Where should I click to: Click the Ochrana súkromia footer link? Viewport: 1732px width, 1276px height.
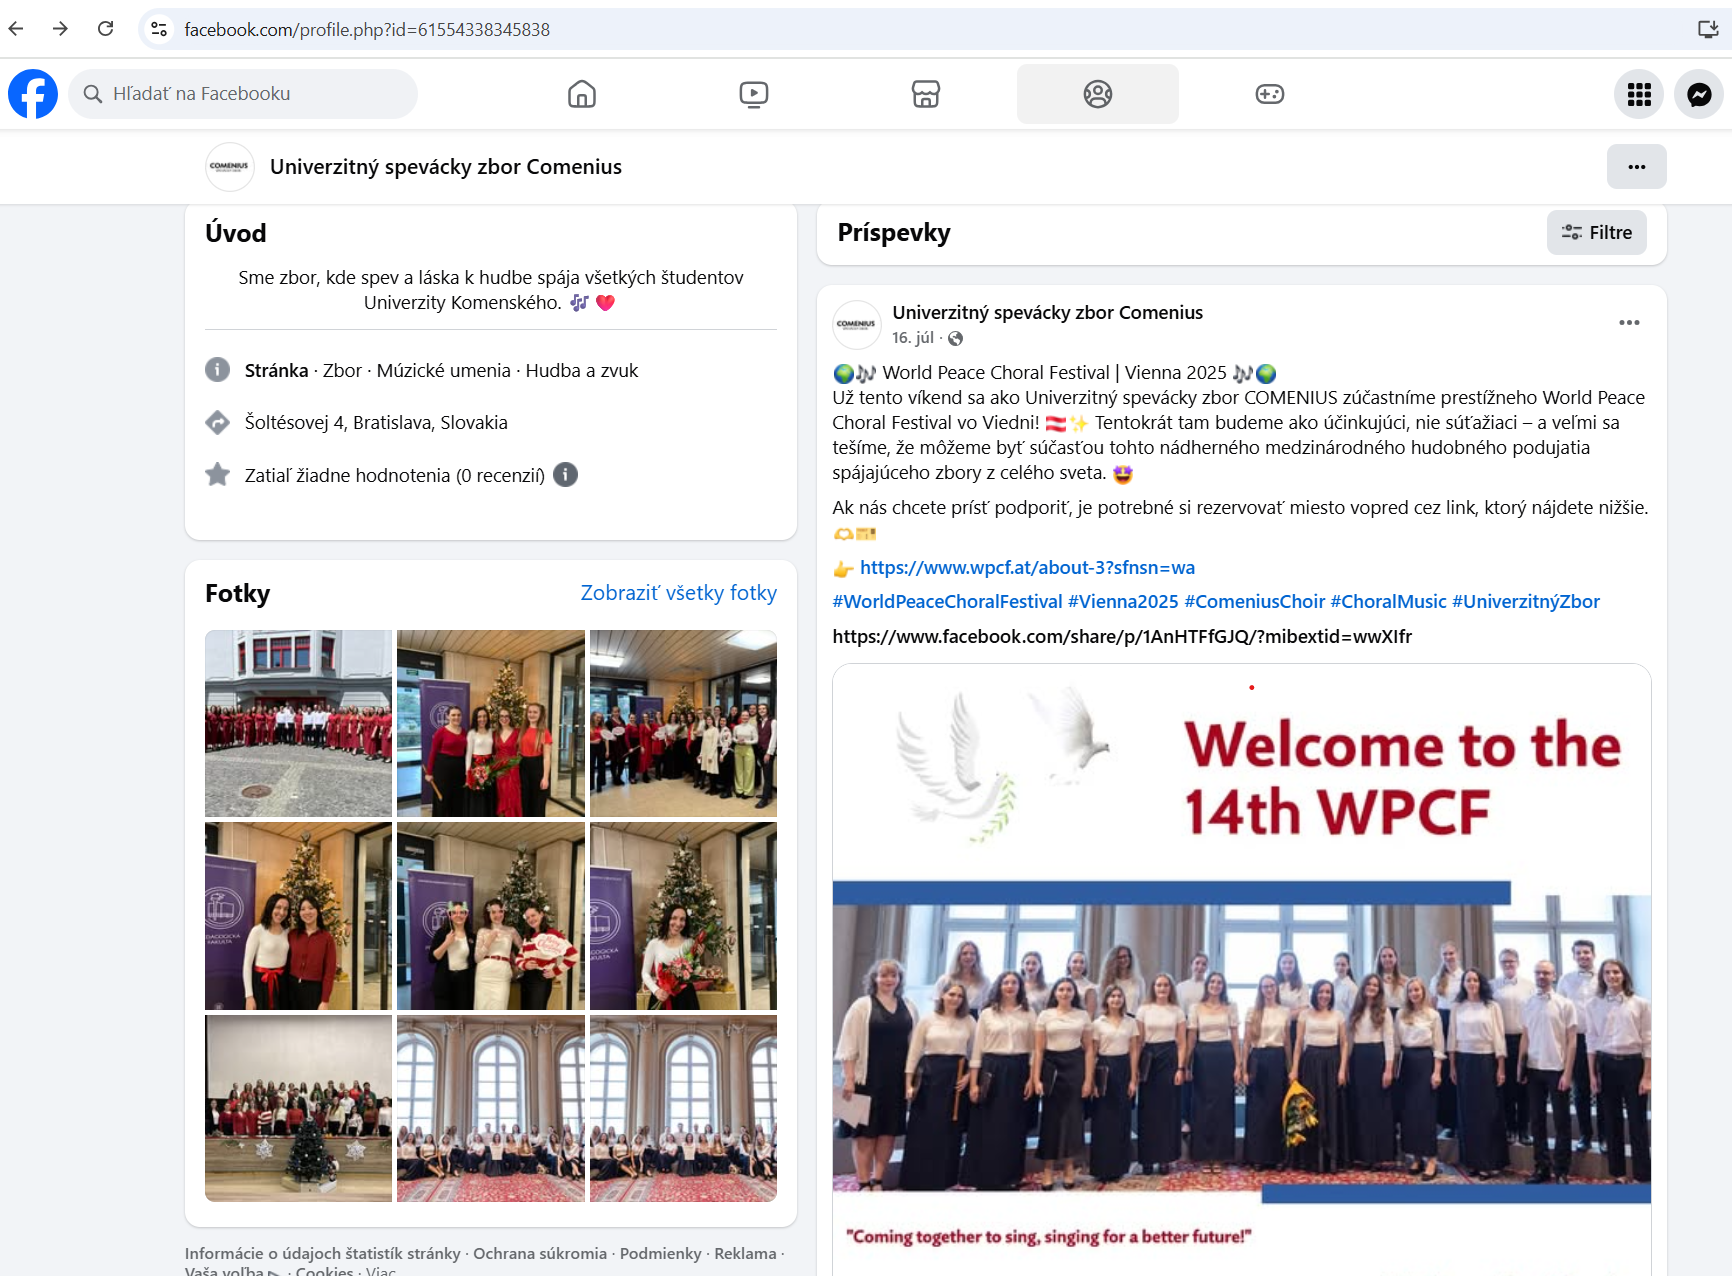(539, 1253)
